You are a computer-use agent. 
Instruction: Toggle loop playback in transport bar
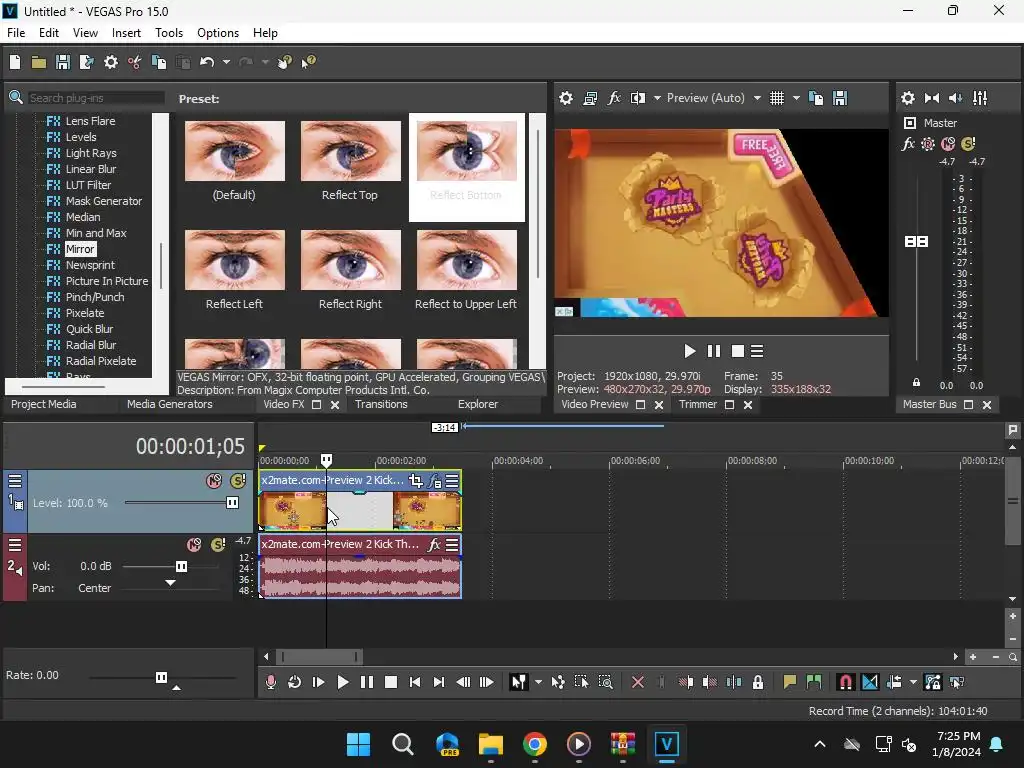pyautogui.click(x=295, y=682)
